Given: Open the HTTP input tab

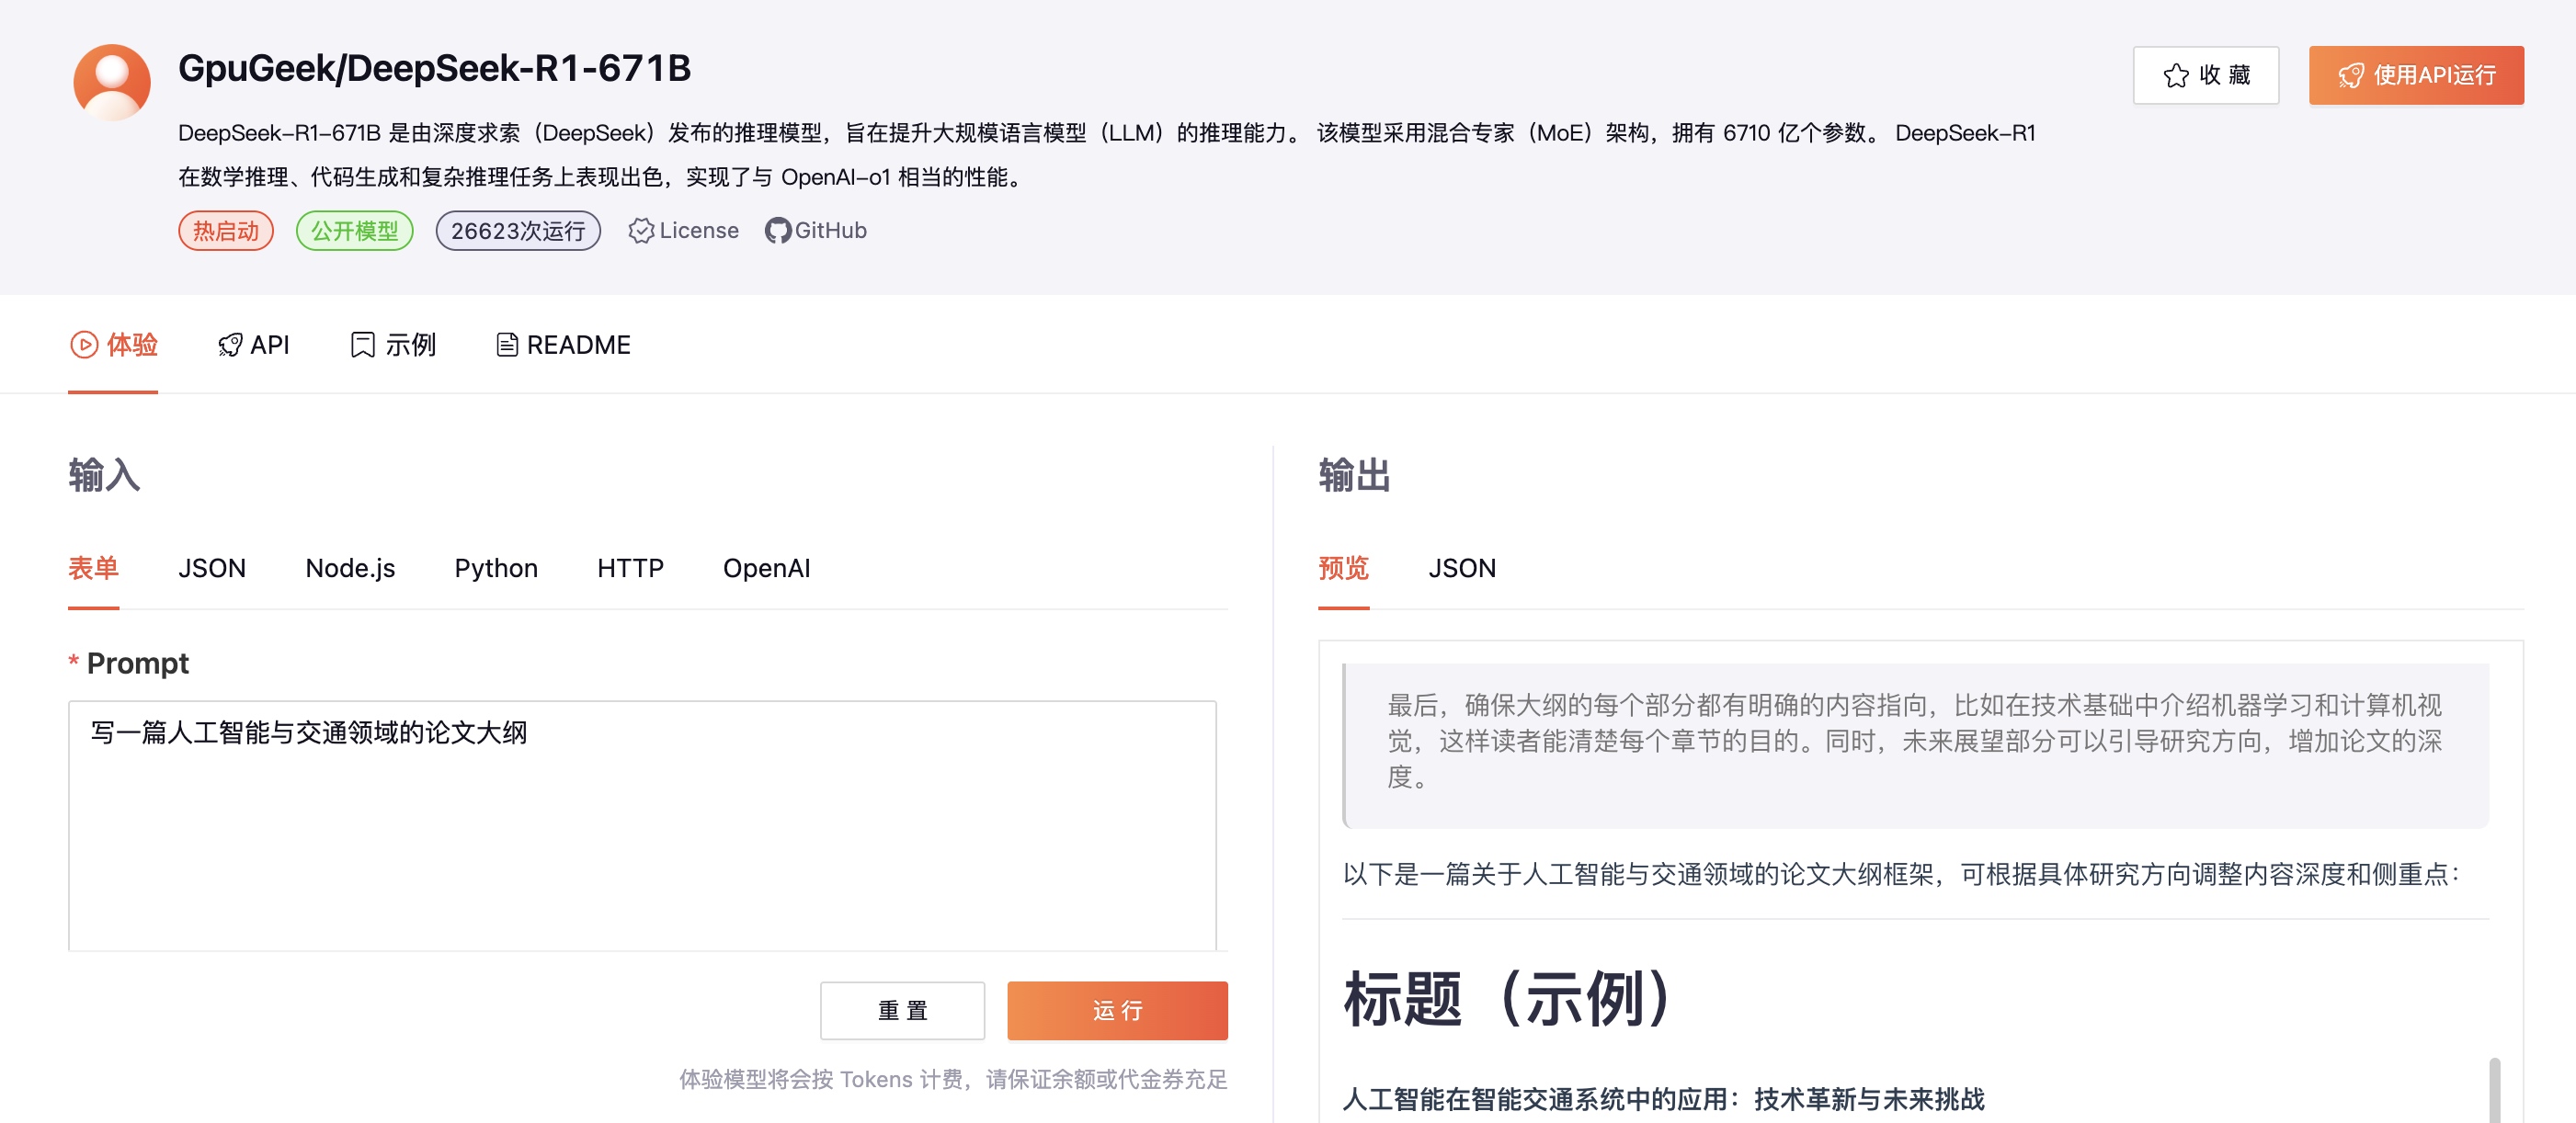Looking at the screenshot, I should pyautogui.click(x=630, y=568).
